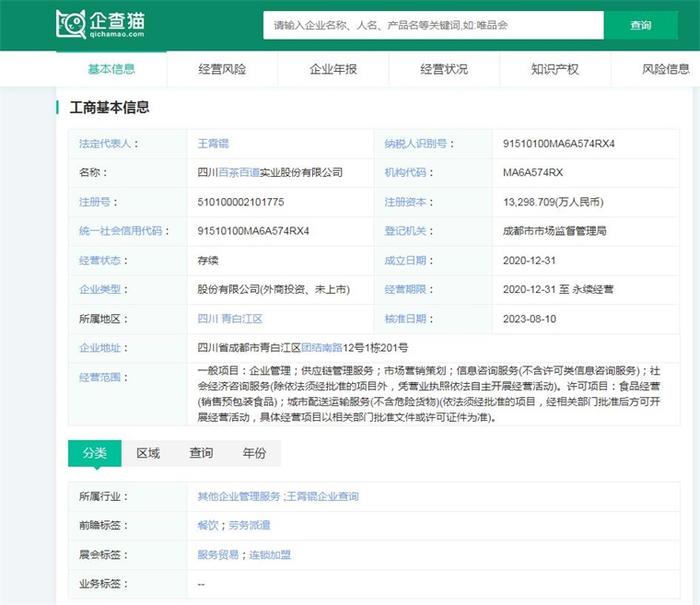Focus the company name search field

click(x=433, y=25)
